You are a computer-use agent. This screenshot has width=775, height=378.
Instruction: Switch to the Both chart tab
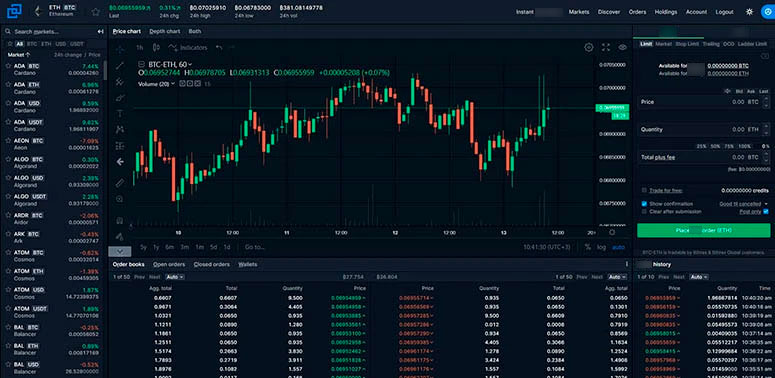click(195, 31)
